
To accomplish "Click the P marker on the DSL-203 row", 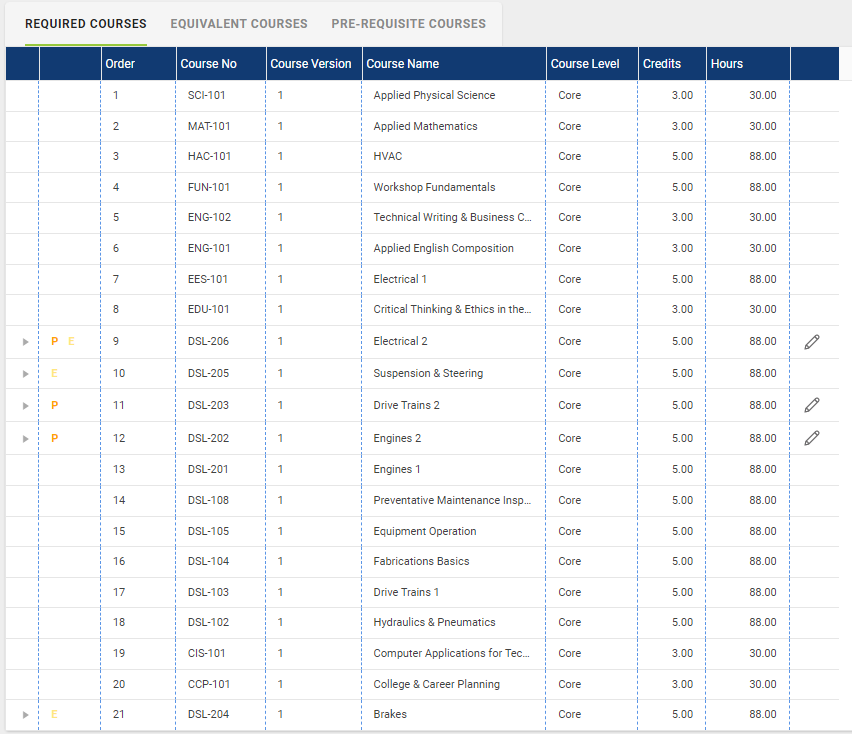I will [x=54, y=405].
